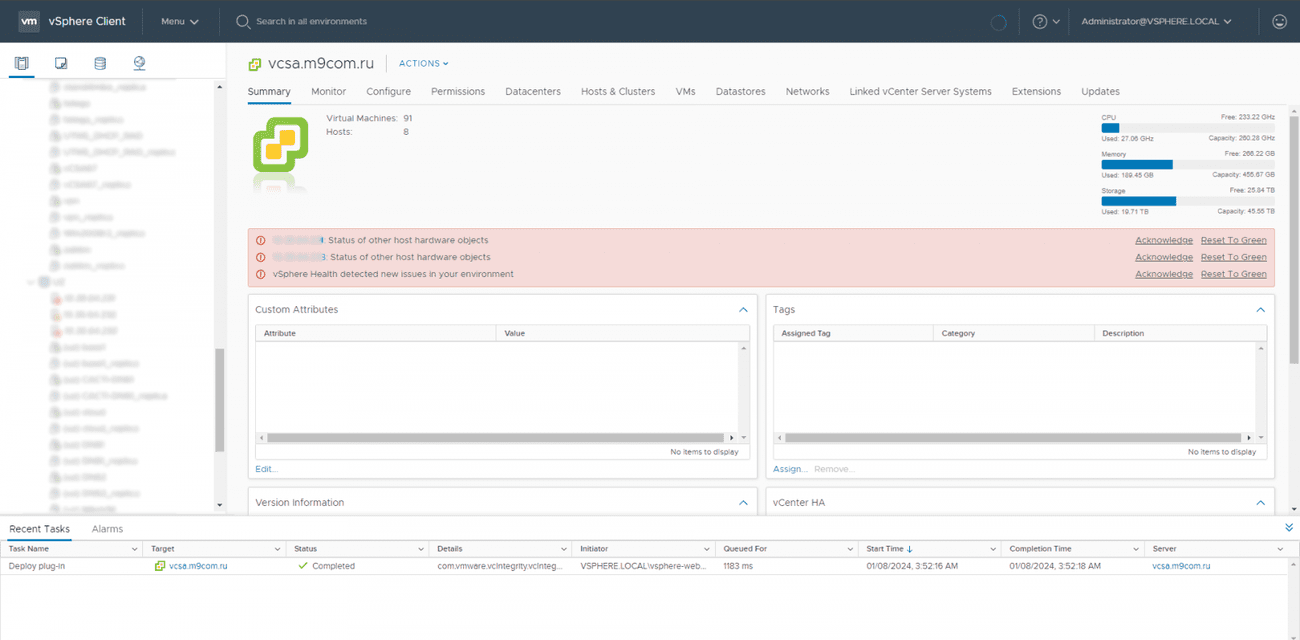This screenshot has height=640, width=1300.
Task: Acknowledge the vSphere Health alert
Action: pyautogui.click(x=1163, y=274)
